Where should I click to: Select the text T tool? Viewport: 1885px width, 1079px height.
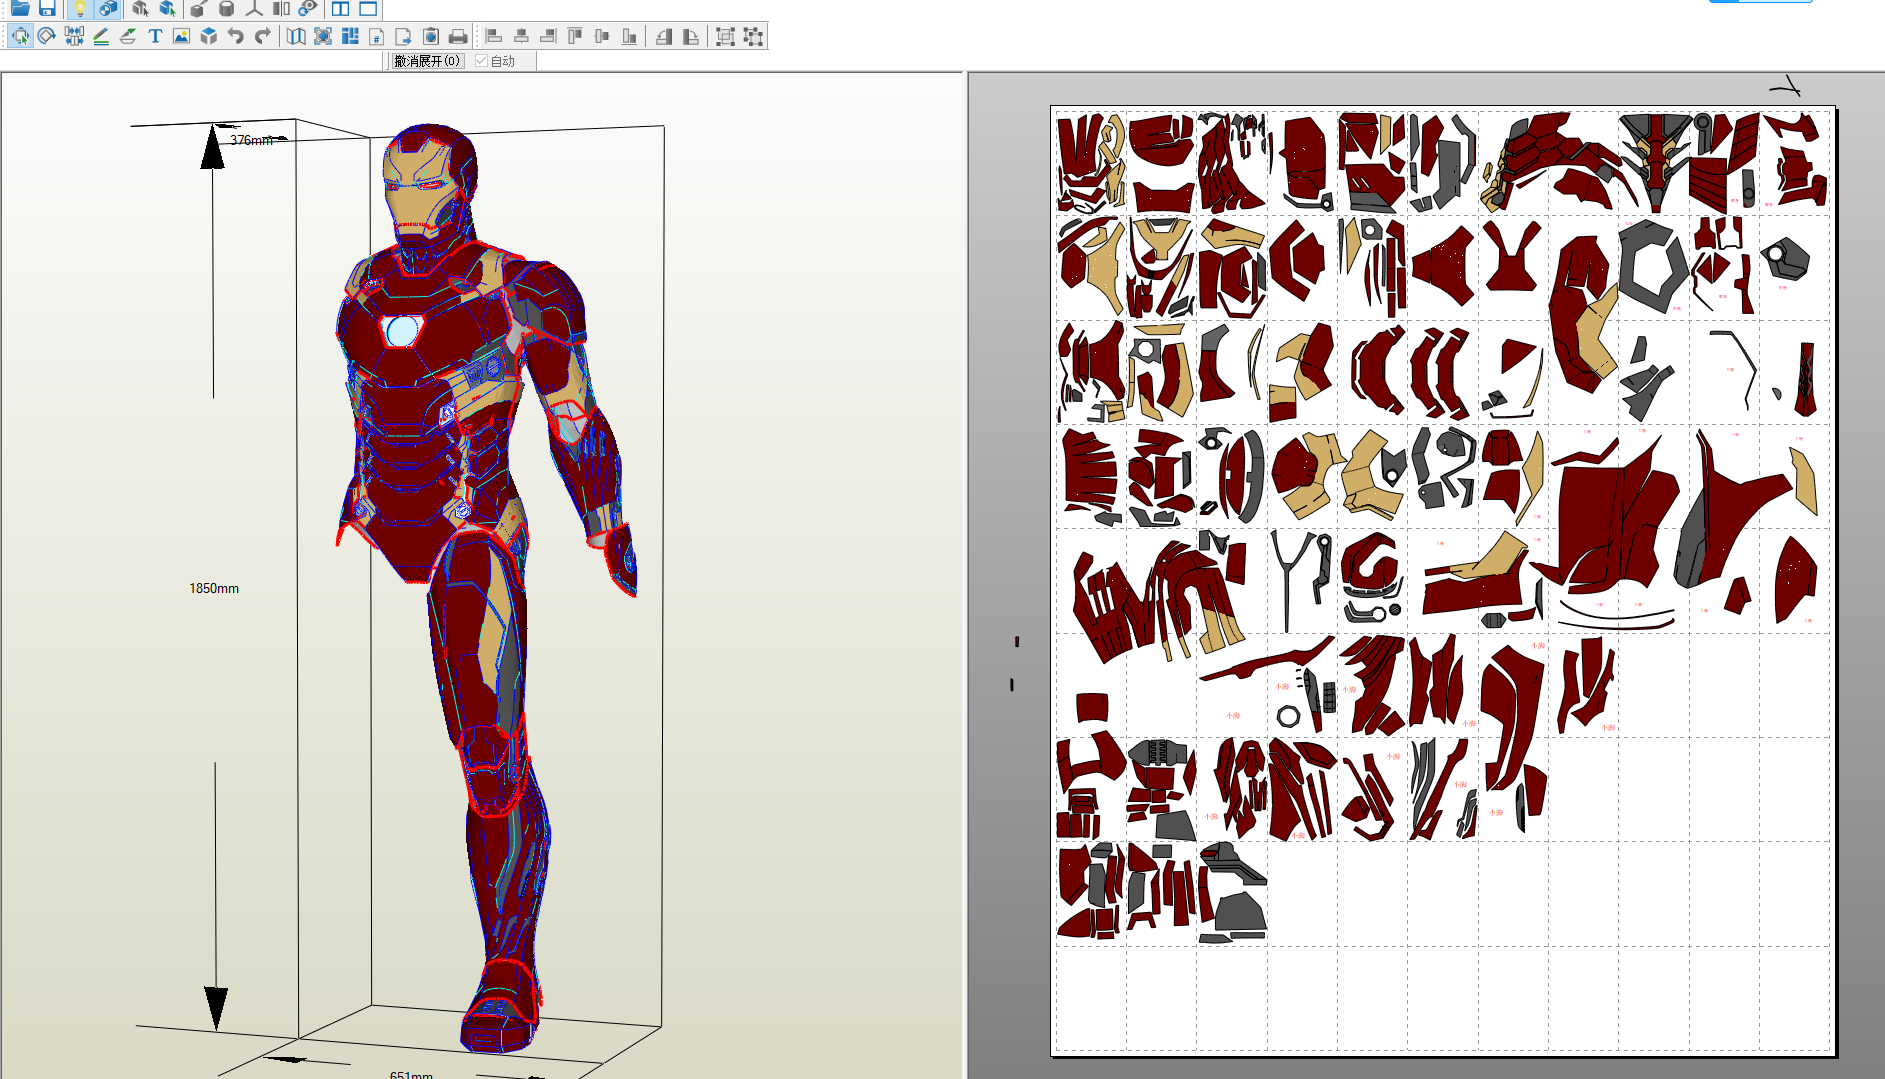tap(155, 37)
